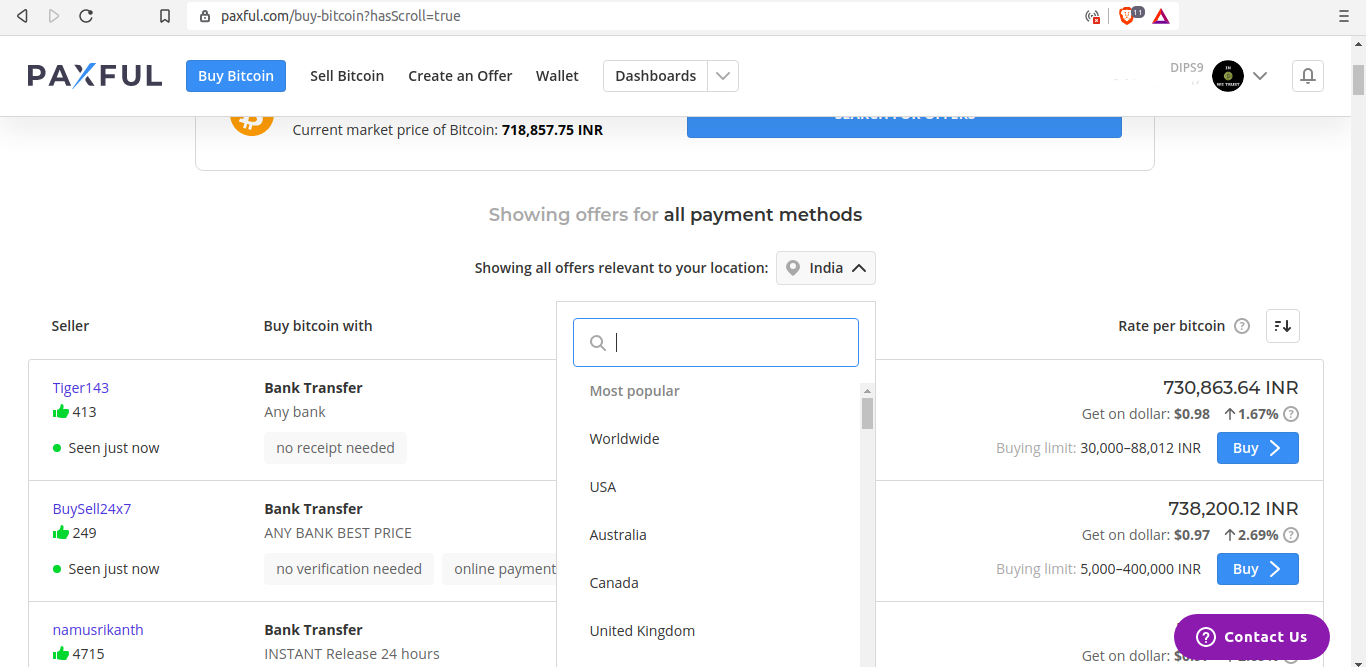Image resolution: width=1366 pixels, height=667 pixels.
Task: Click the Paxful logo
Action: [x=94, y=76]
